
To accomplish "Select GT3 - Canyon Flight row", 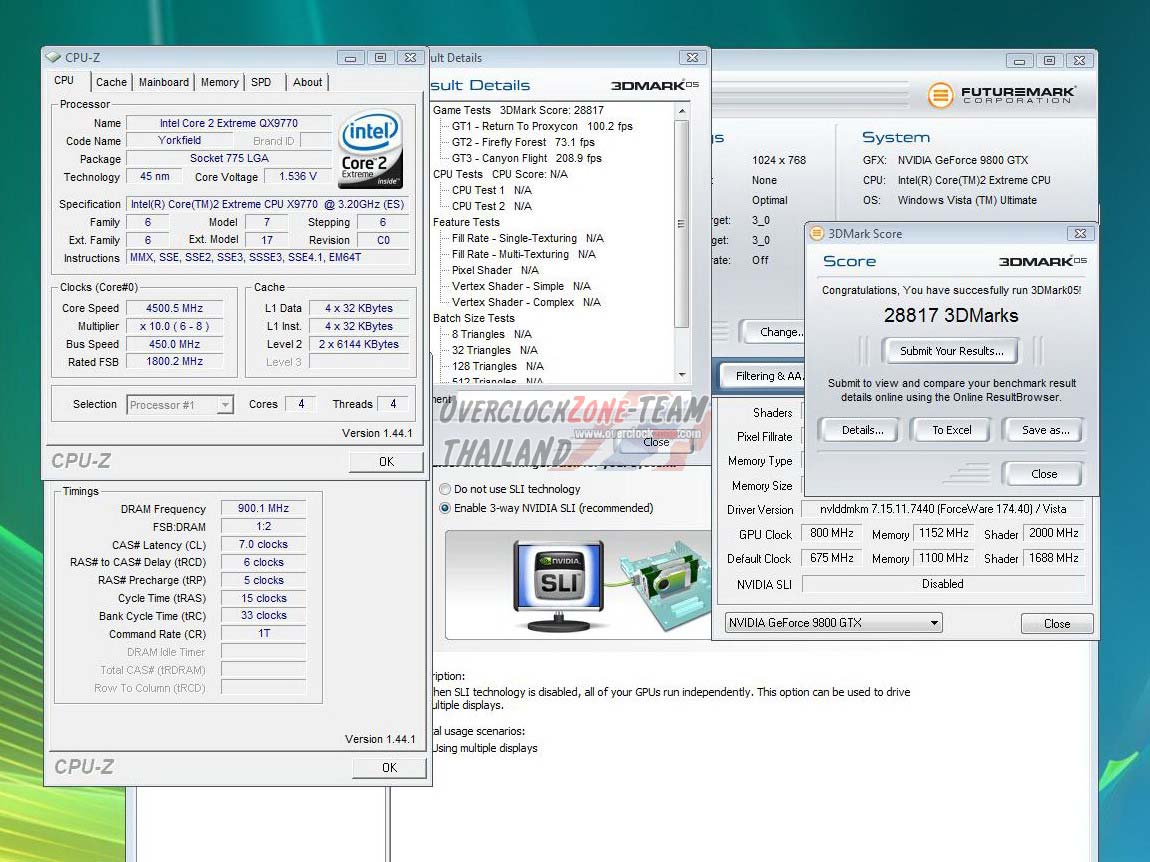I will point(527,158).
